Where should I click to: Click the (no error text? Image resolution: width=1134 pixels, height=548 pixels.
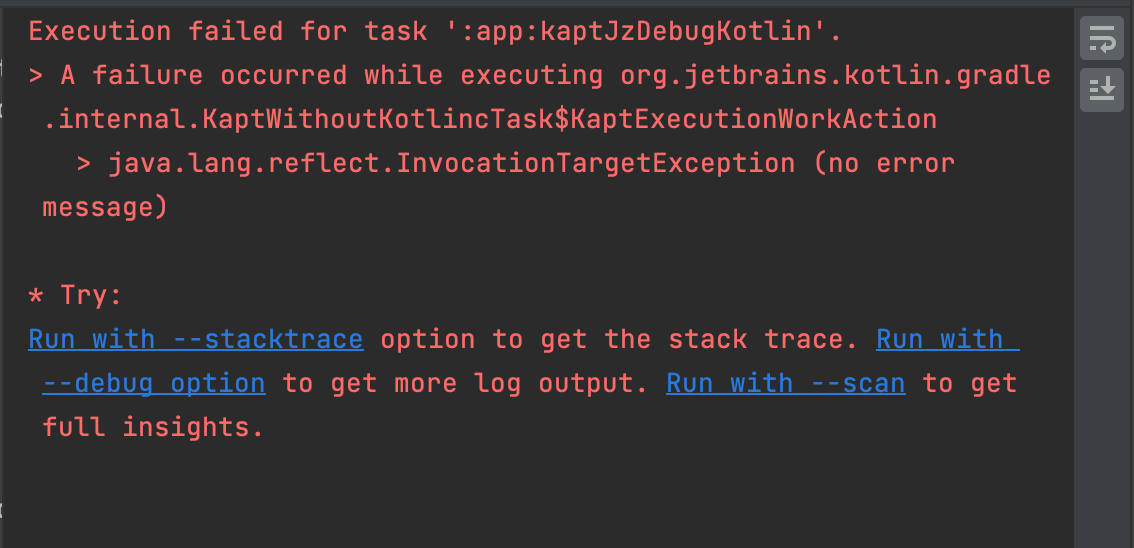pyautogui.click(x=884, y=163)
